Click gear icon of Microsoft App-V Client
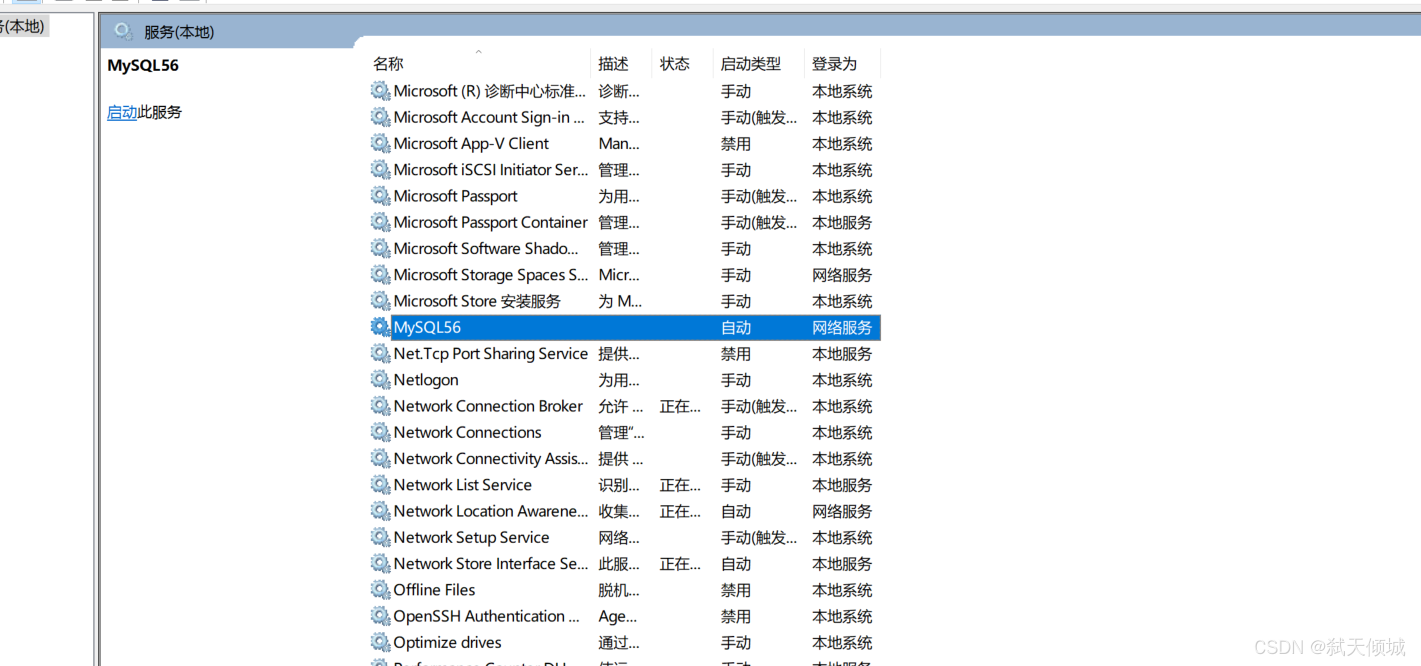This screenshot has height=666, width=1421. tap(380, 143)
